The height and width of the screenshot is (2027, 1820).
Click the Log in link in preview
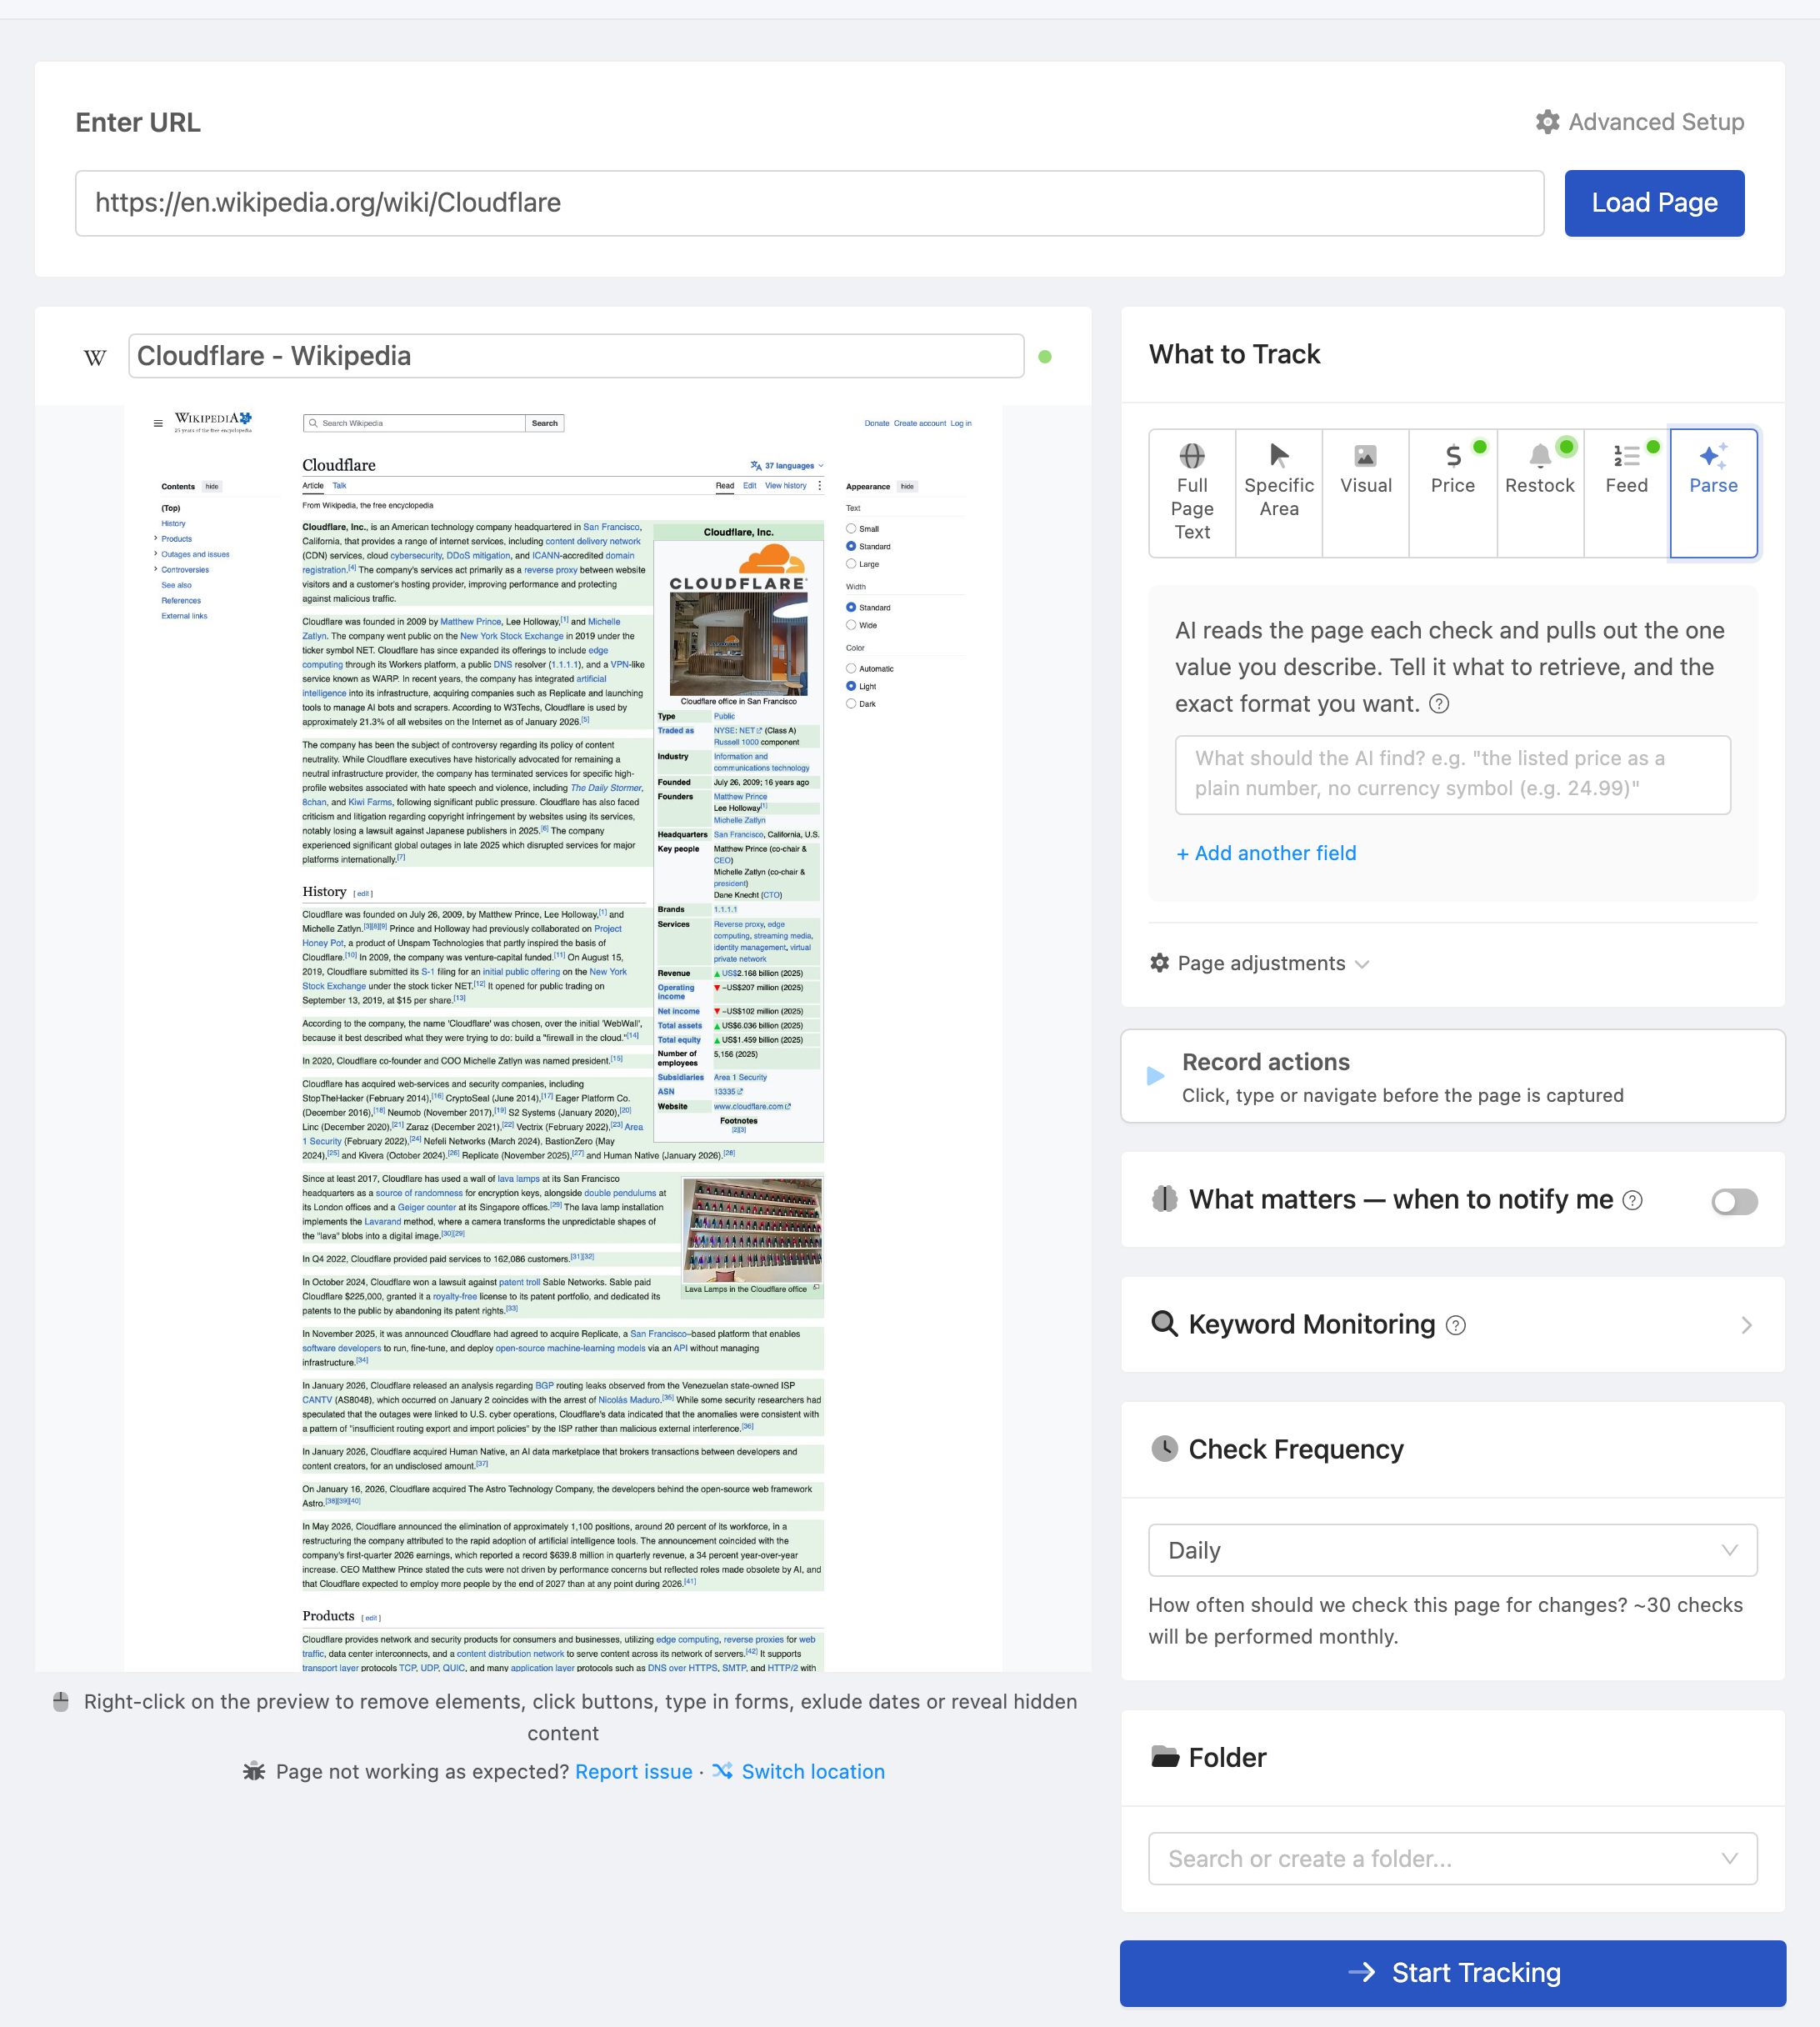click(961, 423)
